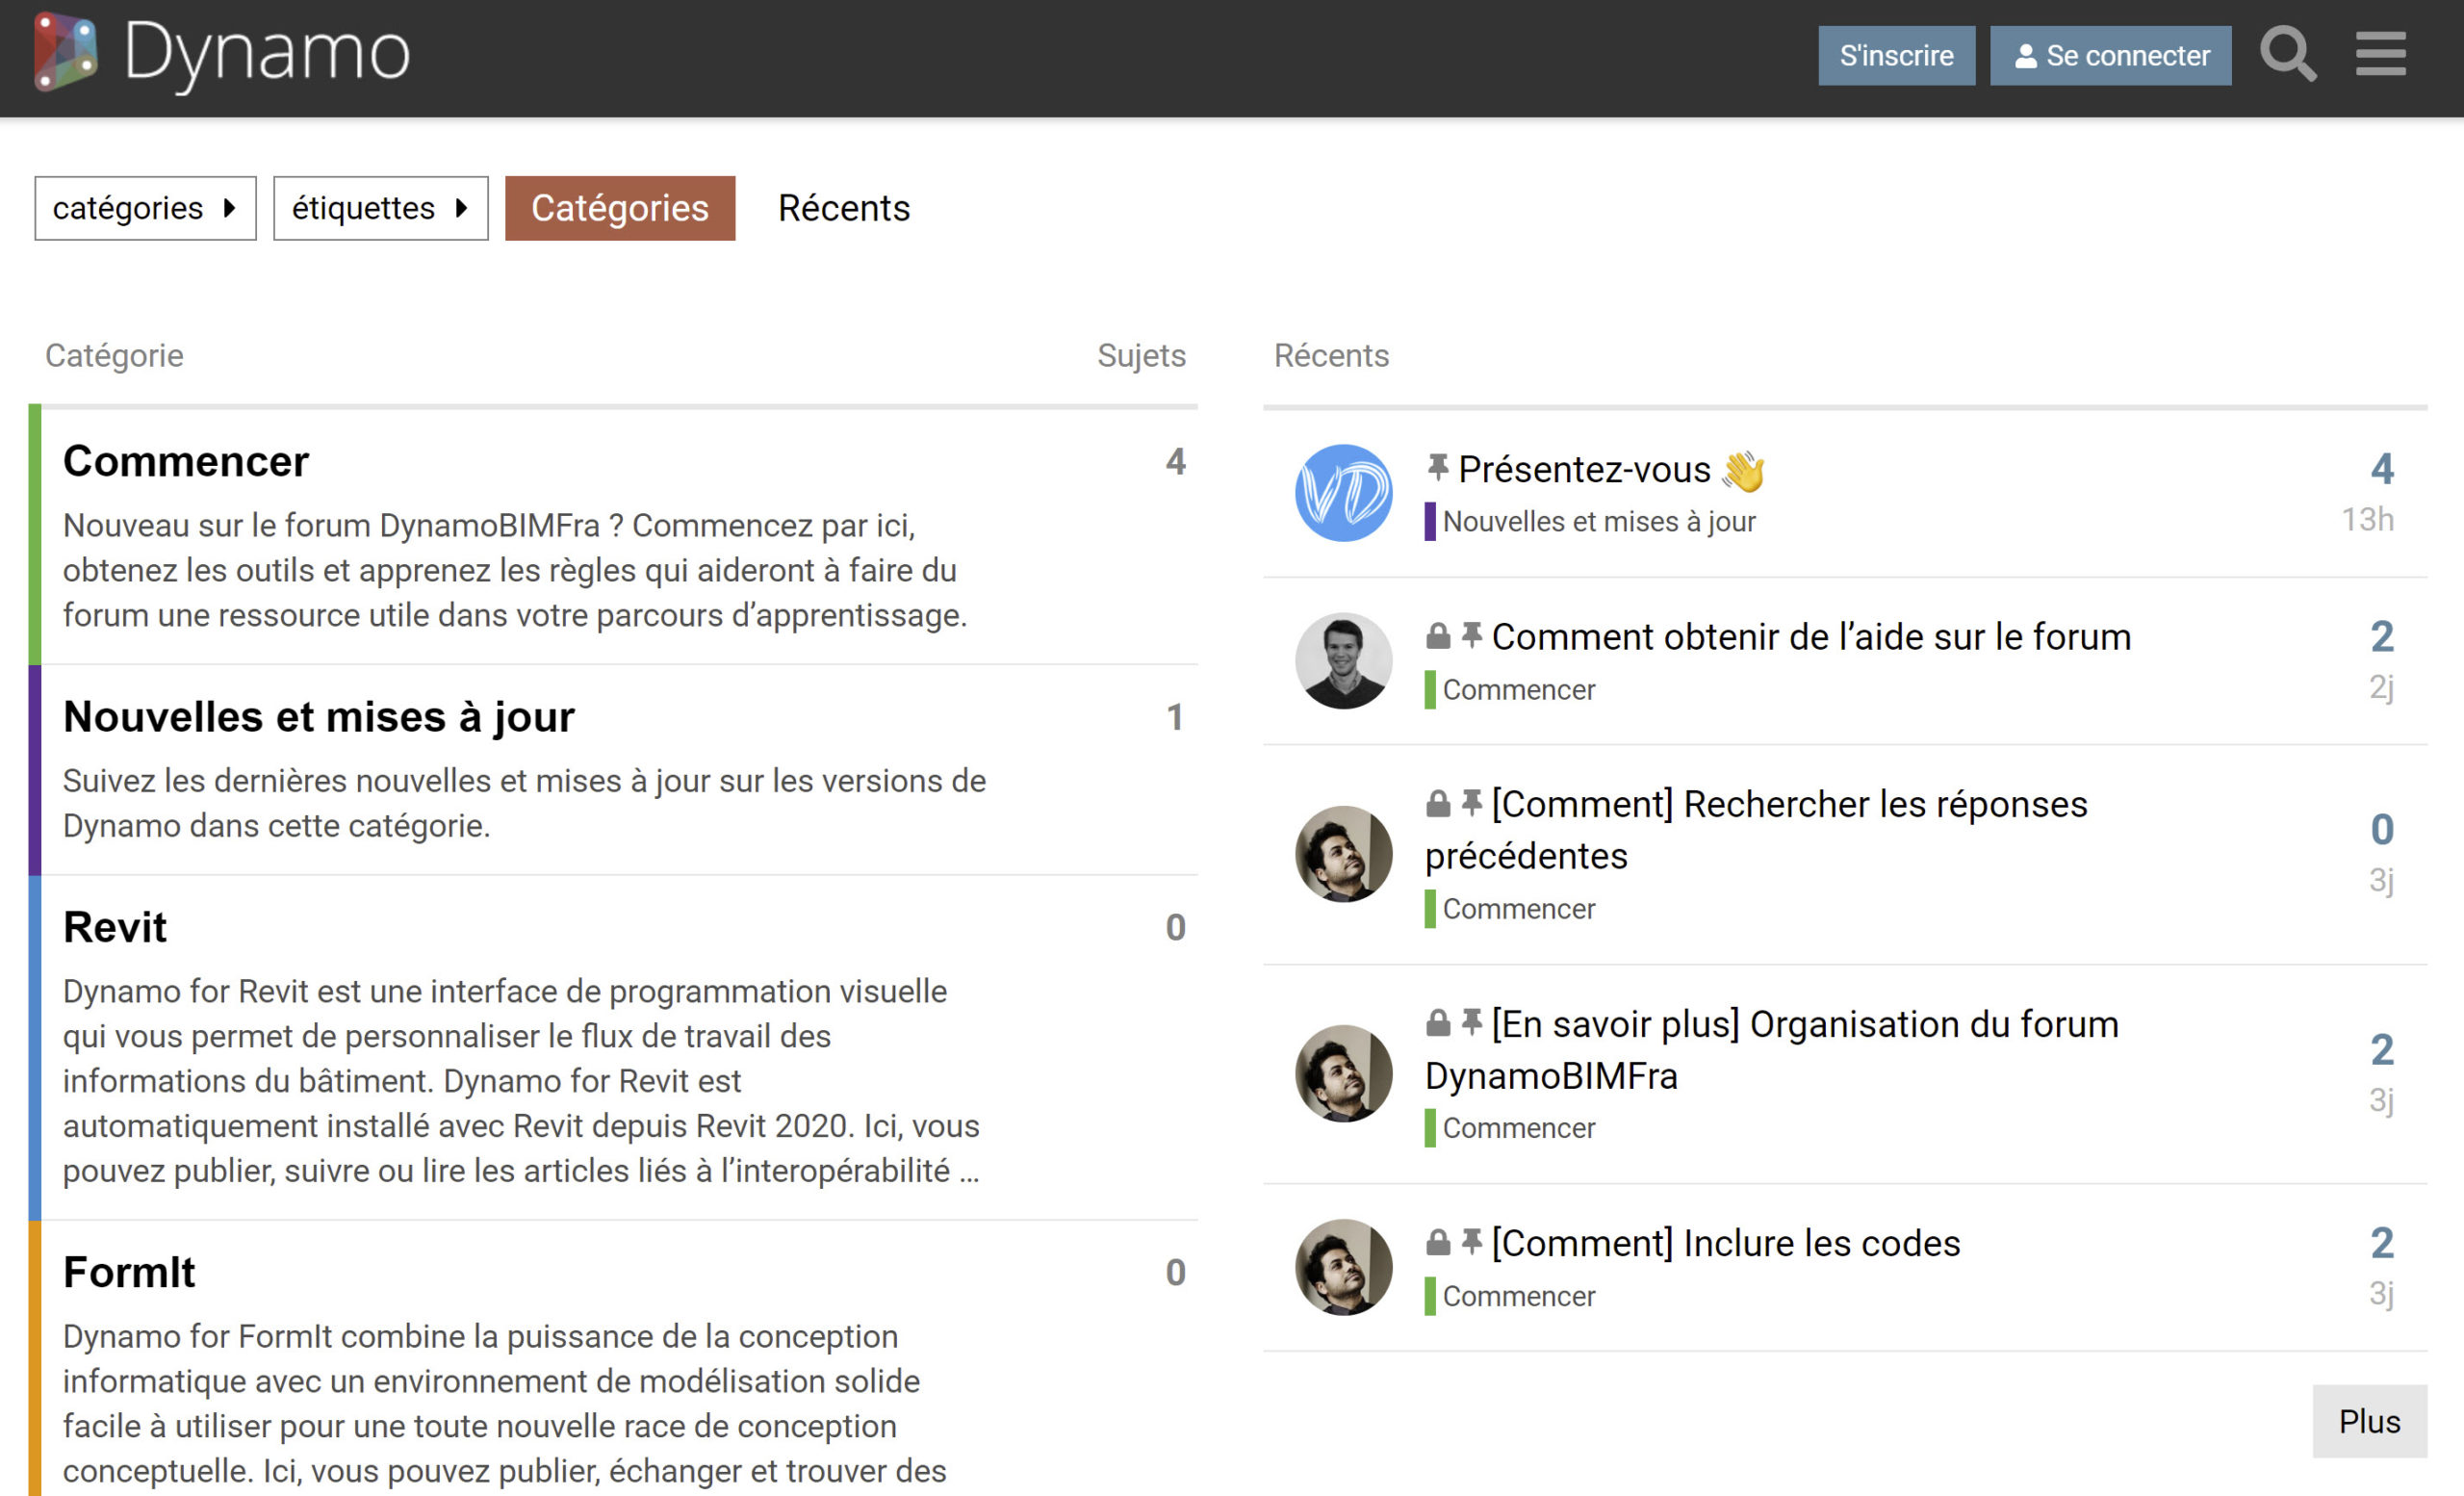Click the VD avatar on Présentez-vous topic
The image size is (2464, 1496).
coord(1344,492)
